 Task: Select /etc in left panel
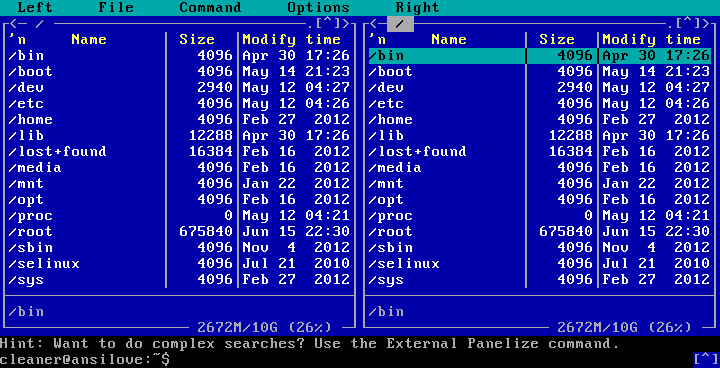179,104
